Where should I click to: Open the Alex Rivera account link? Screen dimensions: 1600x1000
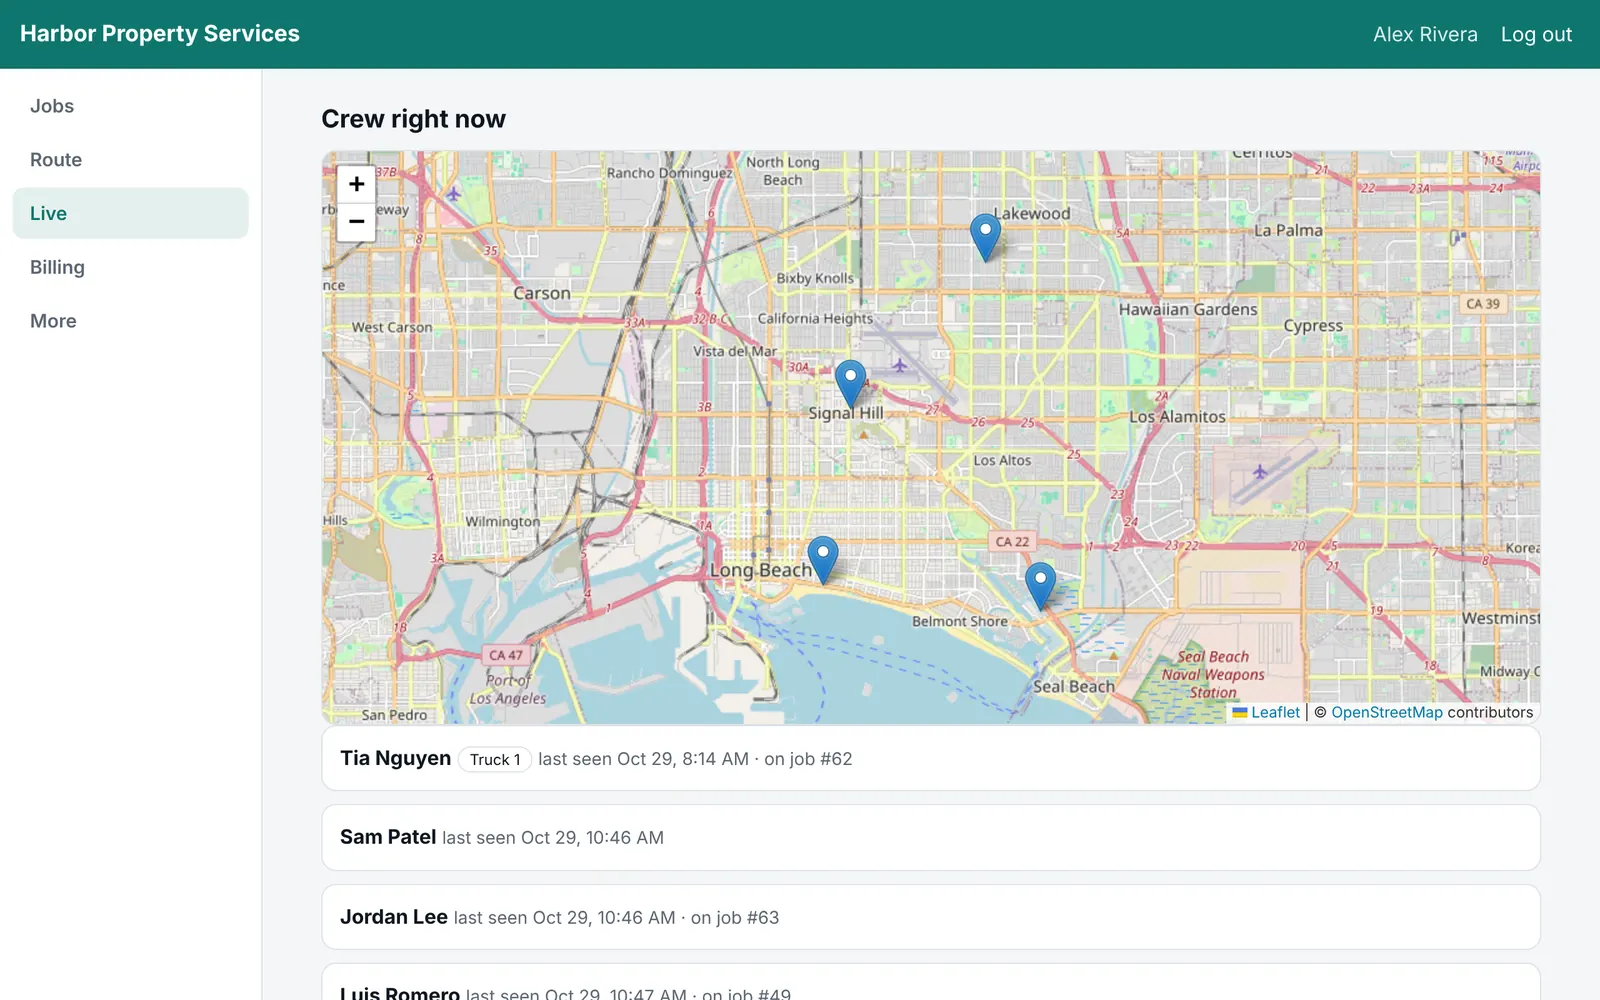[x=1425, y=34]
